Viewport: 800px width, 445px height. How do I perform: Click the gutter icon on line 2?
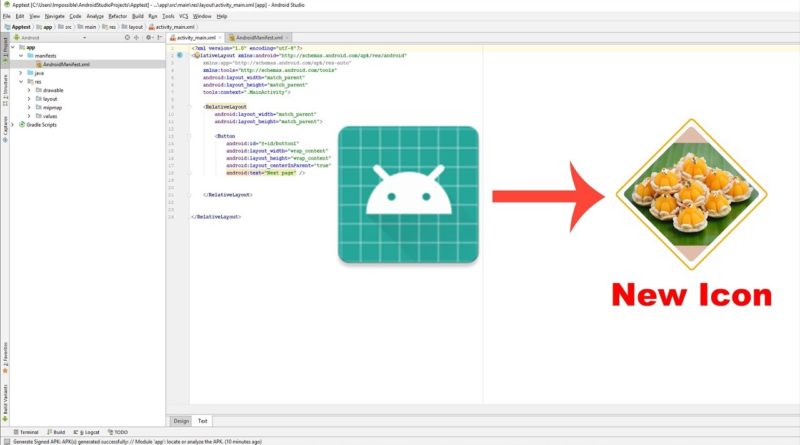(180, 55)
